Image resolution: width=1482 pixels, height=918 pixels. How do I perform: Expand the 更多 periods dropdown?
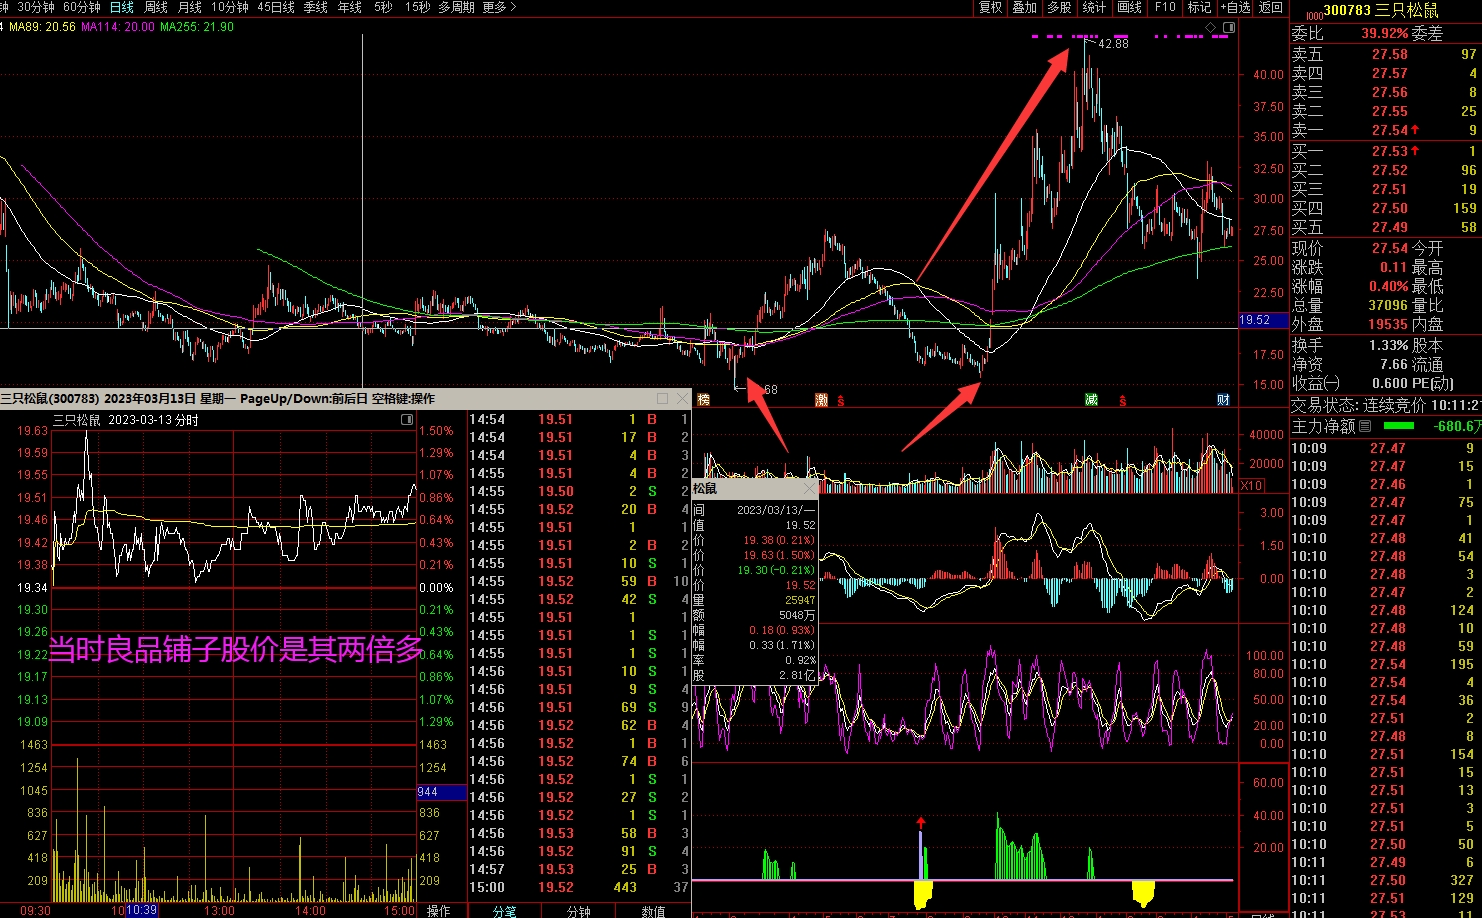[499, 7]
